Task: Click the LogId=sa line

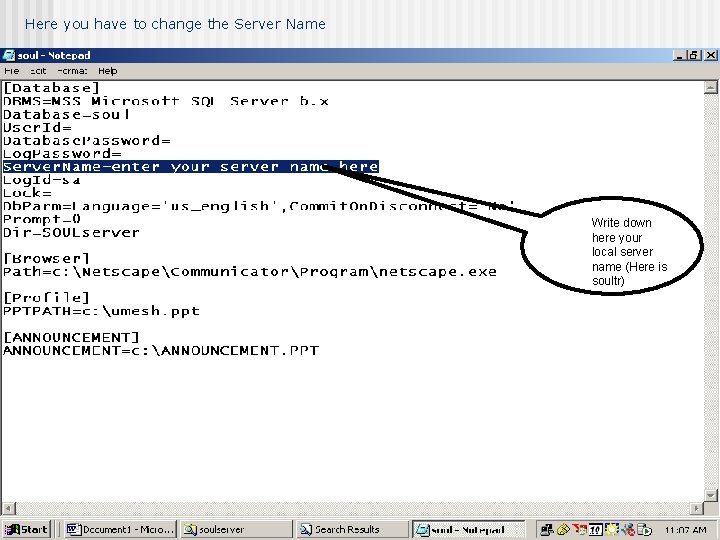Action: (42, 180)
